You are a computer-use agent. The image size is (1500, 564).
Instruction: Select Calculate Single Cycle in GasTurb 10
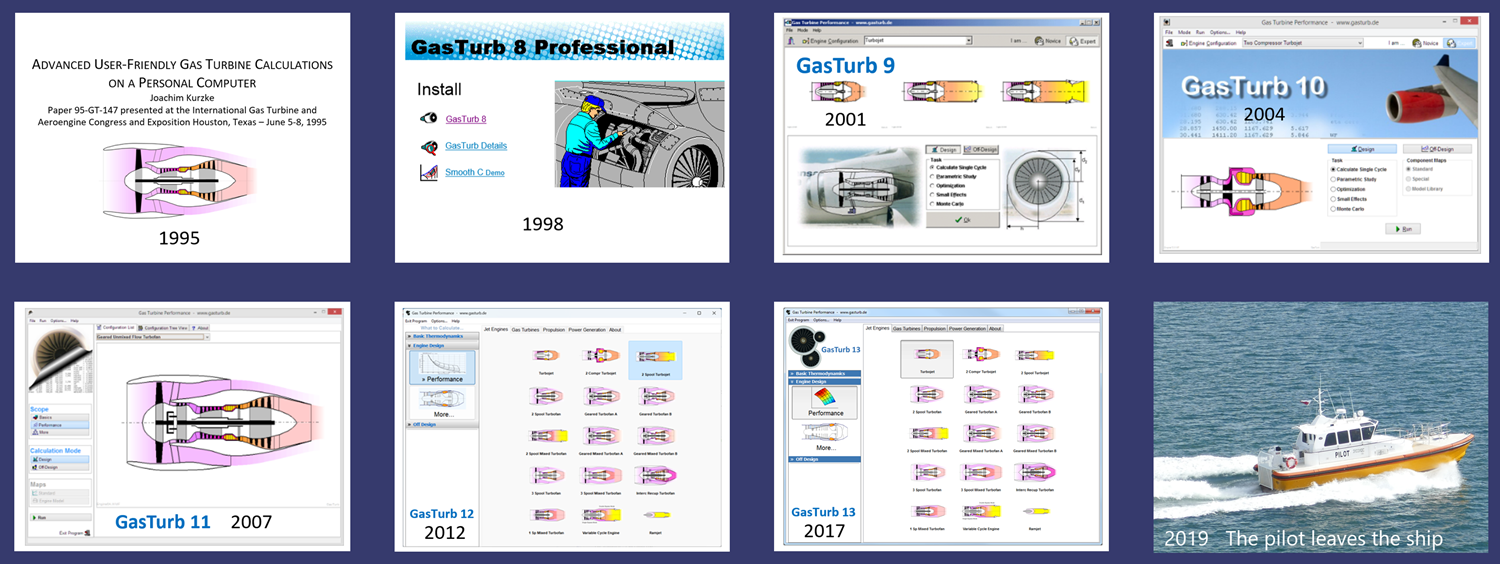coord(1358,169)
